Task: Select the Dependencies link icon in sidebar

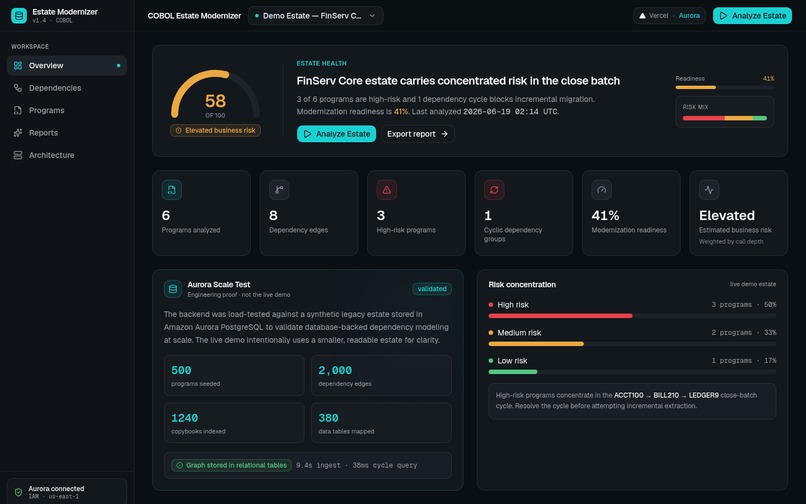Action: pos(18,88)
